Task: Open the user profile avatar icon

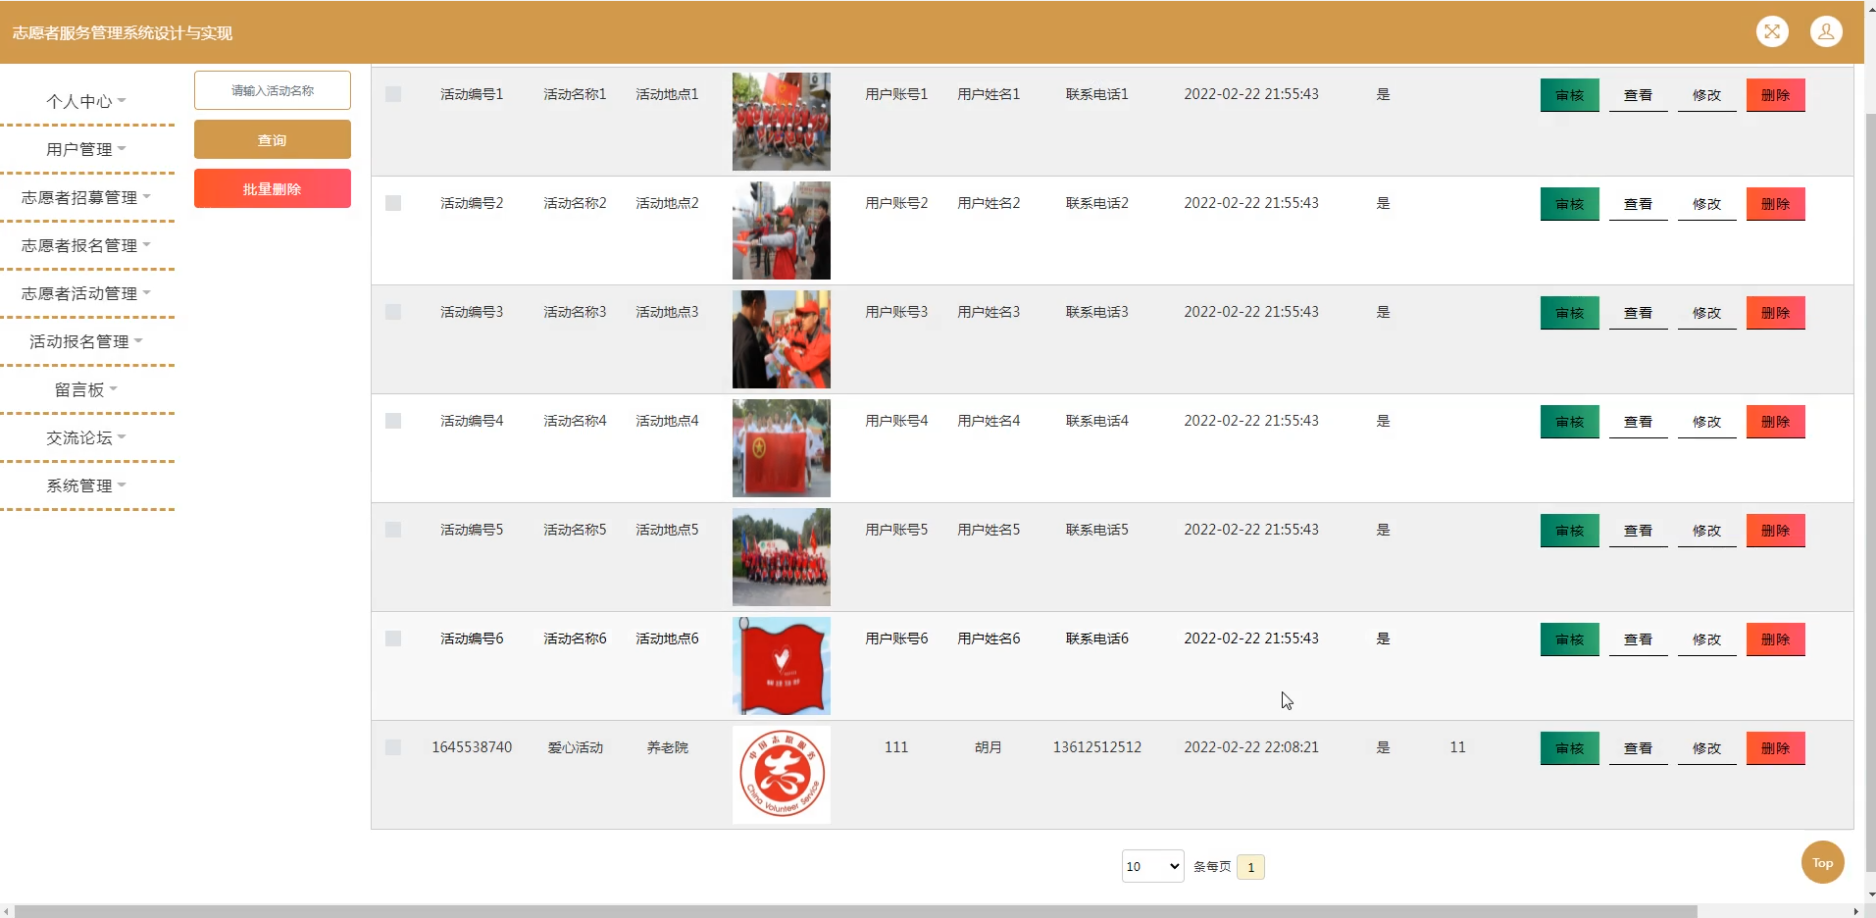Action: [x=1826, y=32]
